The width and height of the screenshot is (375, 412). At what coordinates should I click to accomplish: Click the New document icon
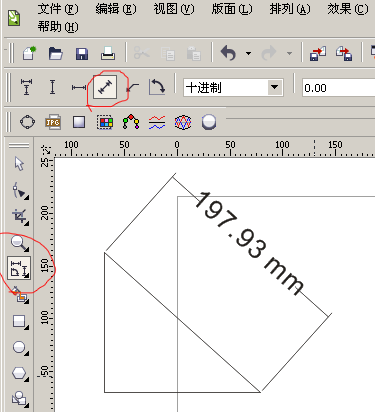[29, 53]
